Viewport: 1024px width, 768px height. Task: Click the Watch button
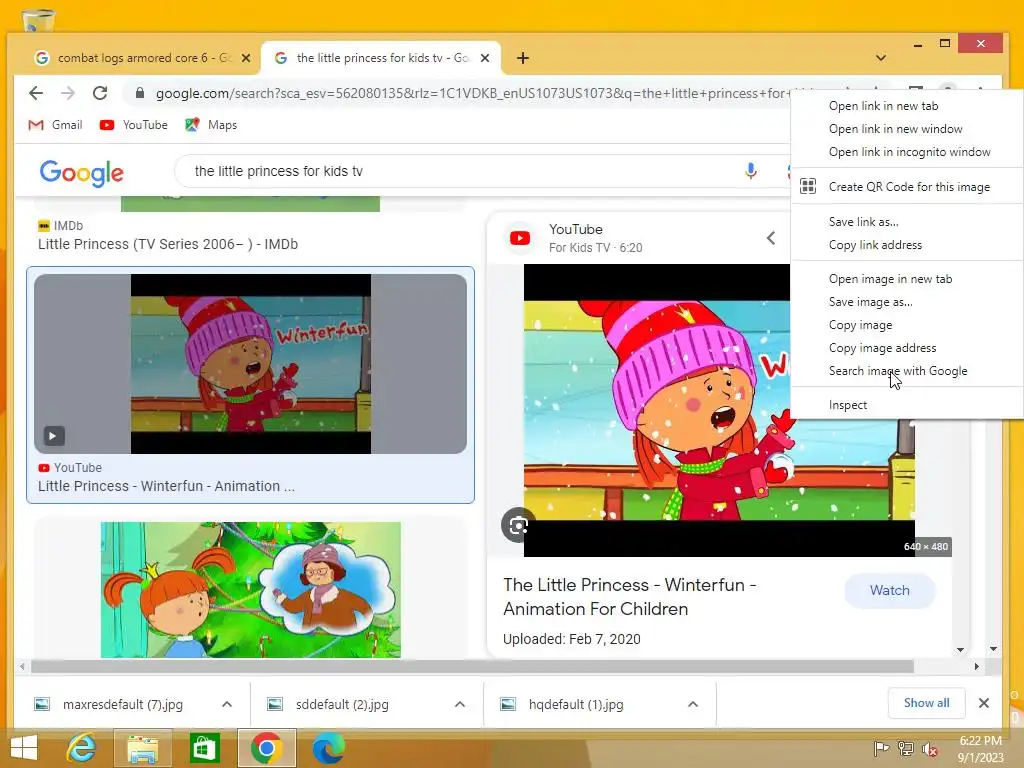pyautogui.click(x=889, y=590)
